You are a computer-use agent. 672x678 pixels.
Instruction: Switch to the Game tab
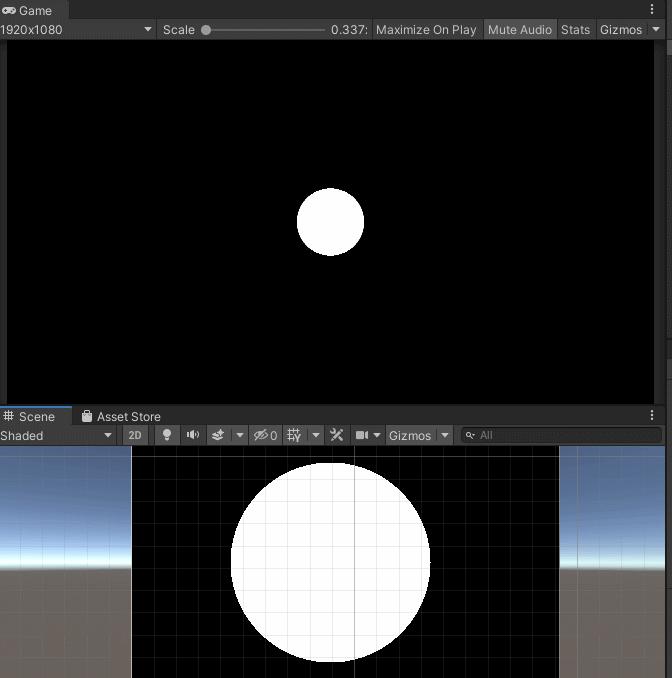(34, 10)
